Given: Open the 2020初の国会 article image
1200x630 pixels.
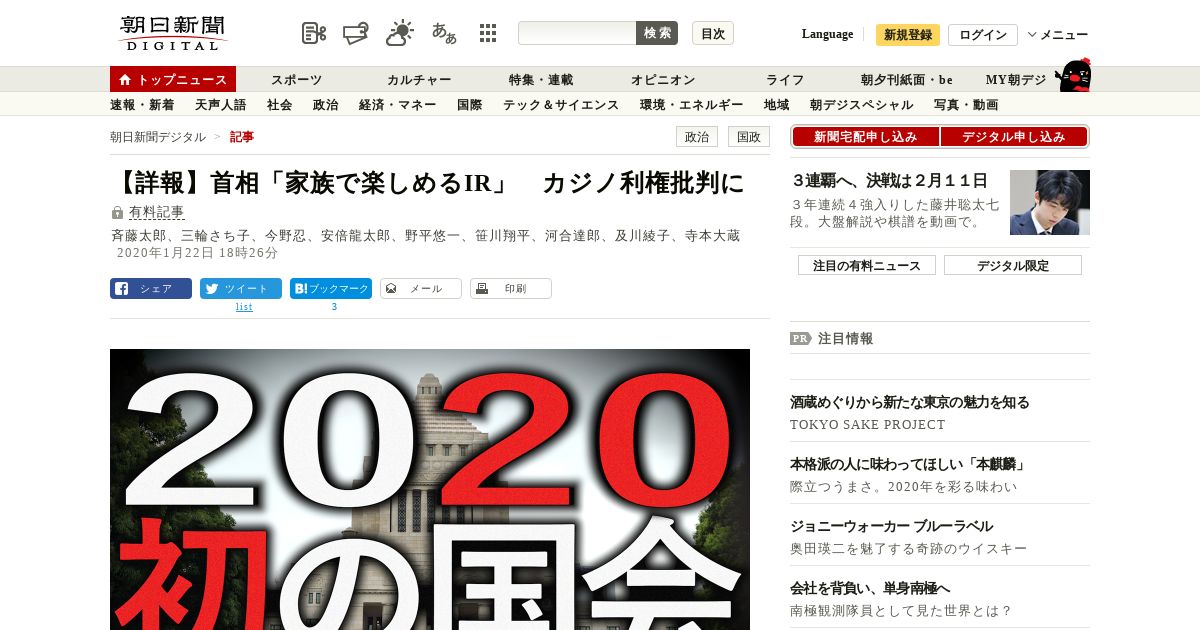Looking at the screenshot, I should [x=430, y=489].
